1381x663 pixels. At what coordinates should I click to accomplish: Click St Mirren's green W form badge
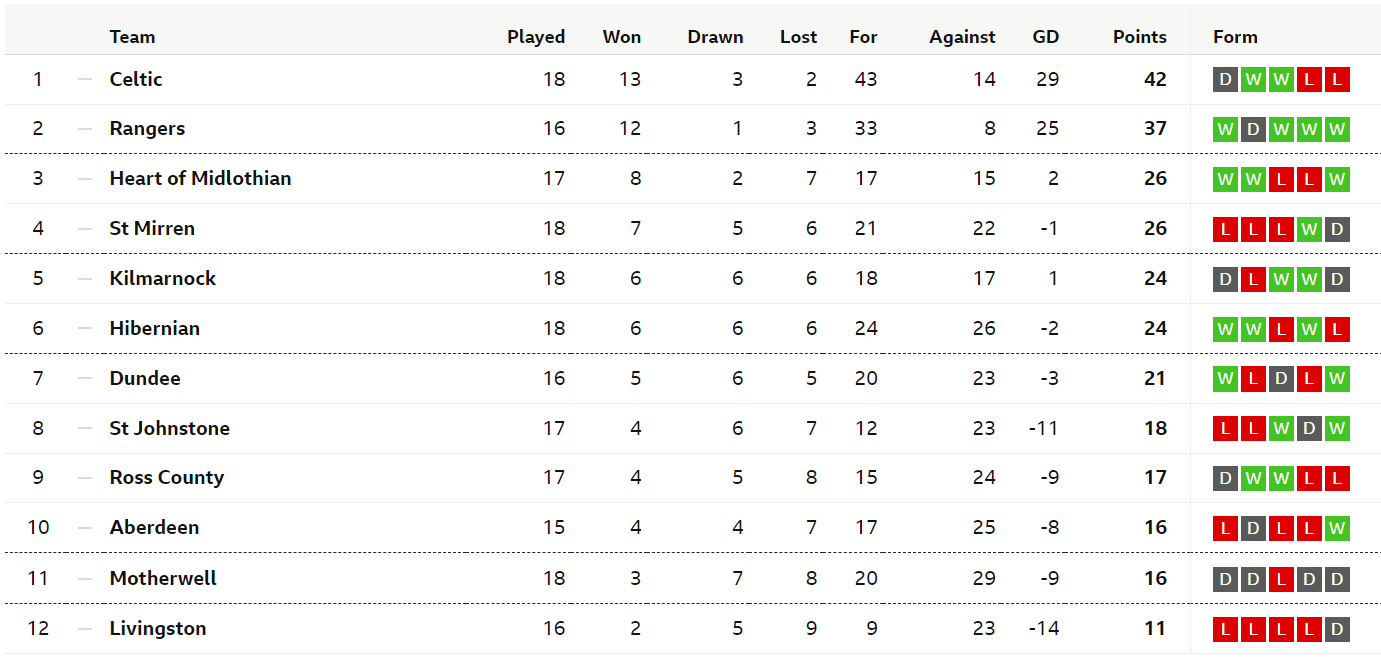pos(1309,229)
